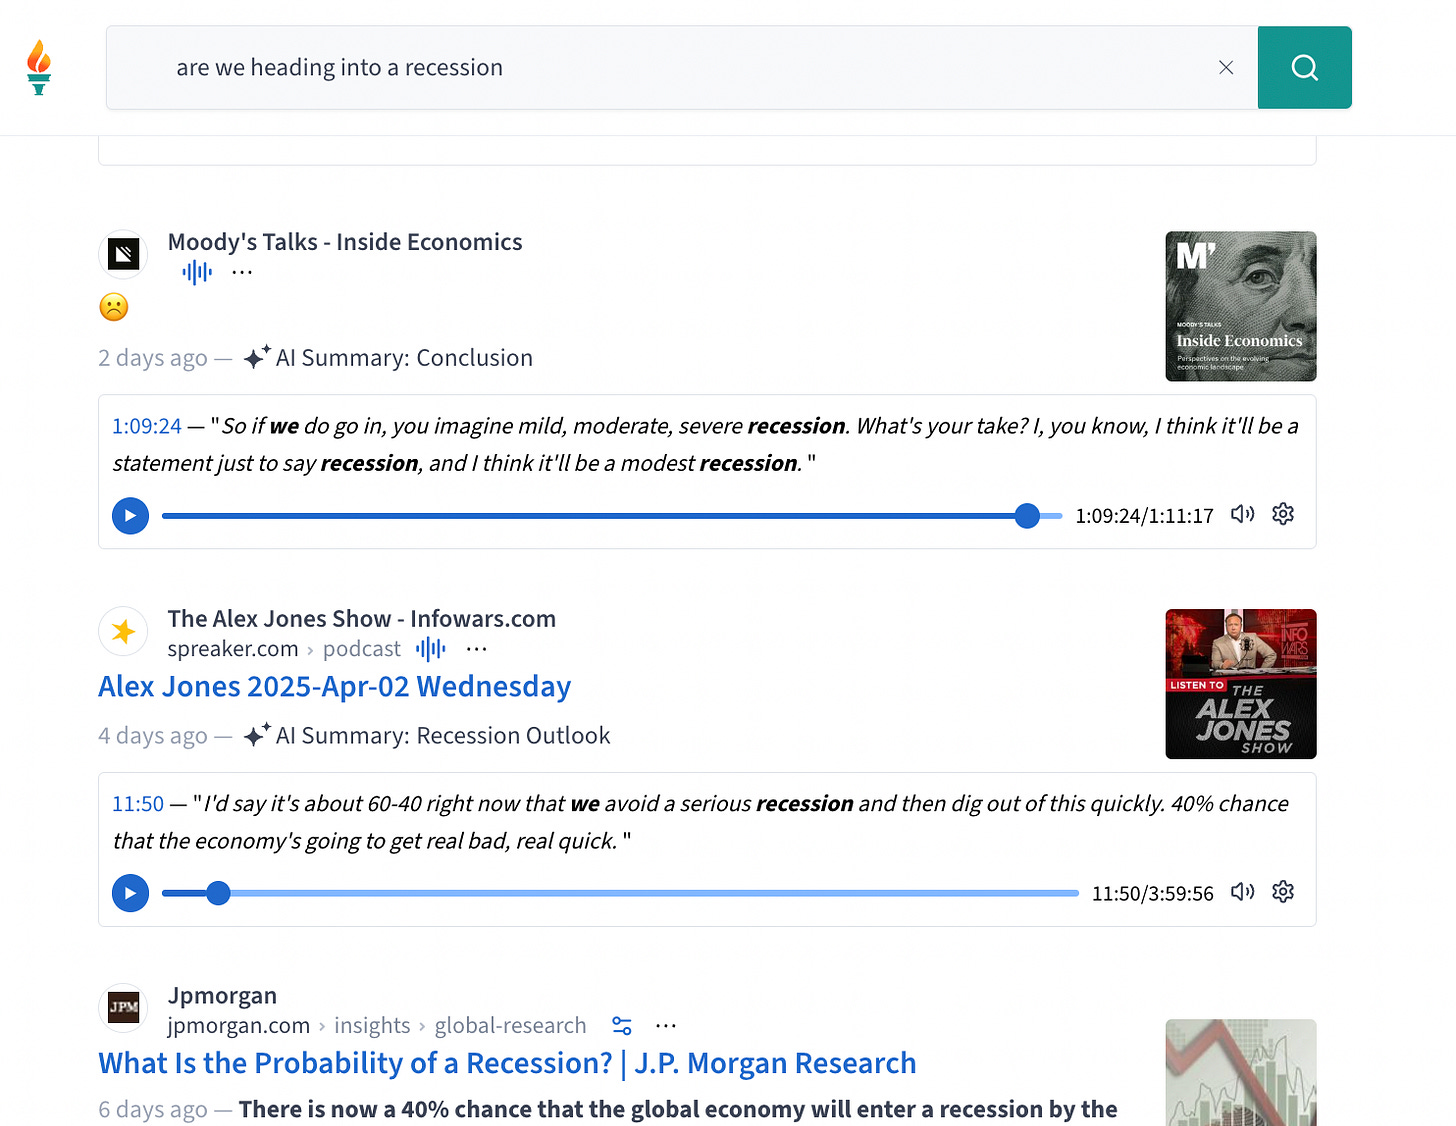
Task: Click the 1:09:24/1:11:17 time readout
Action: (x=1144, y=516)
